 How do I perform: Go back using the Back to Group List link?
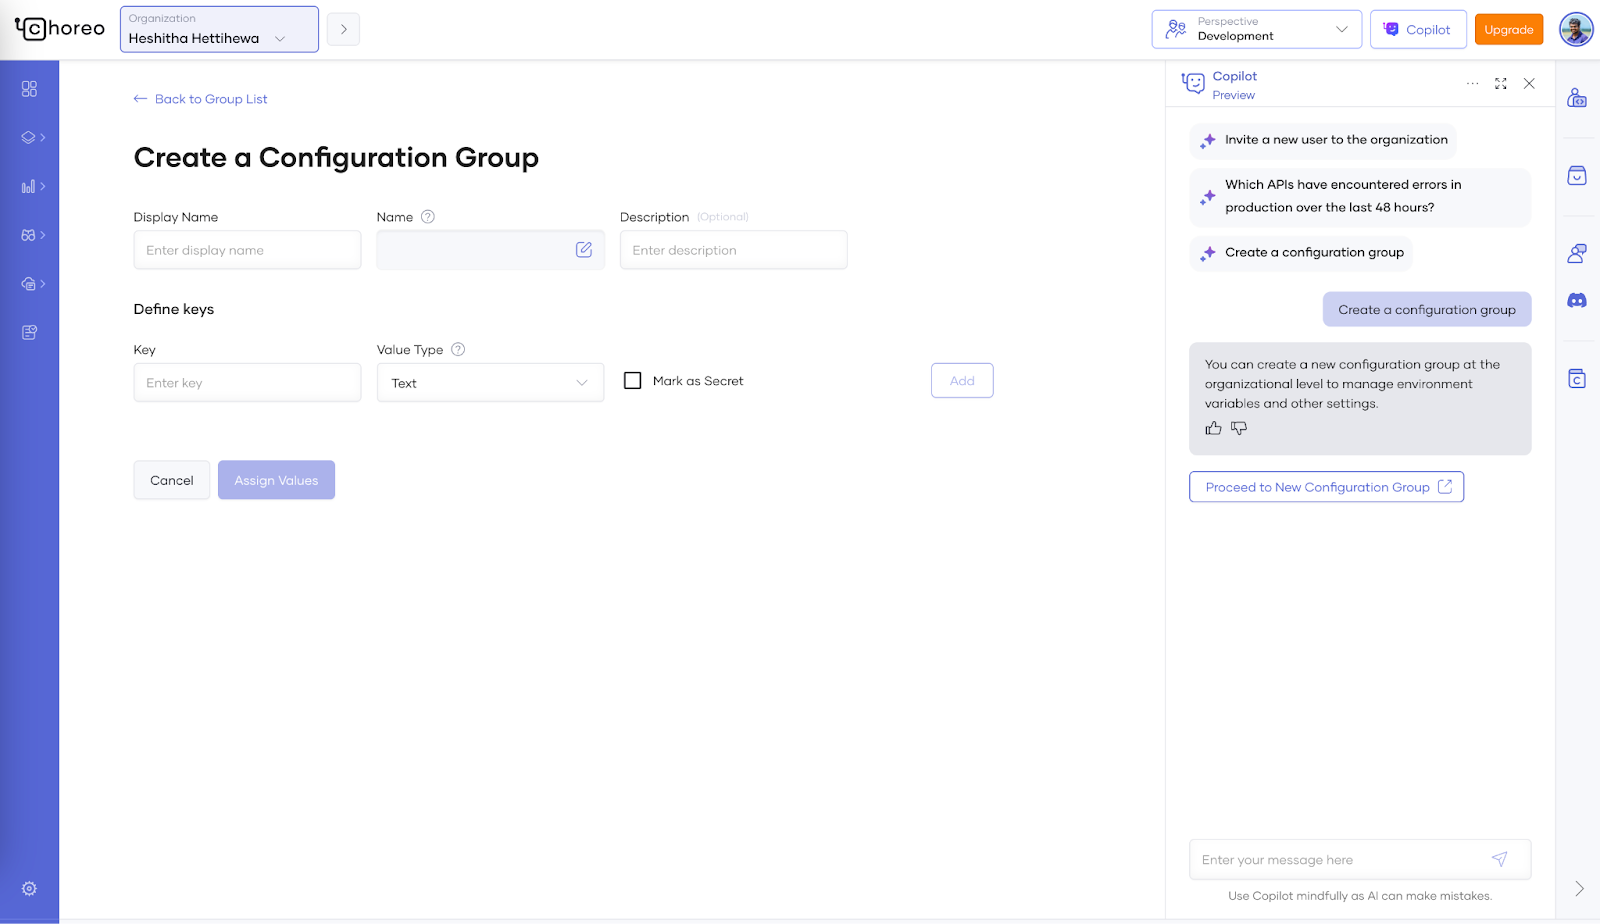tap(200, 99)
